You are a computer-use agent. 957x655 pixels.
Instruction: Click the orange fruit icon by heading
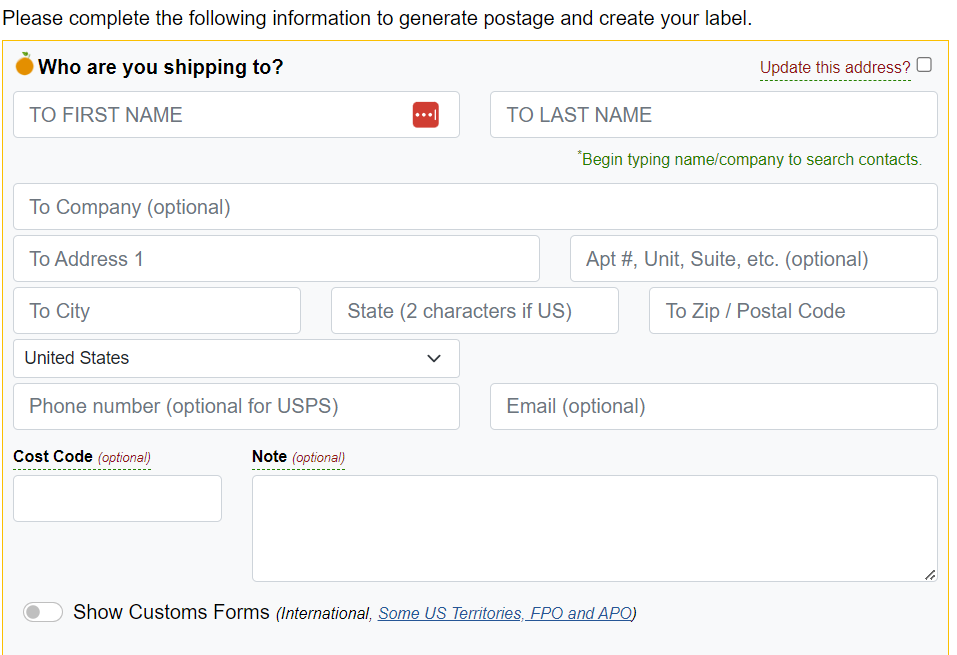(x=24, y=64)
